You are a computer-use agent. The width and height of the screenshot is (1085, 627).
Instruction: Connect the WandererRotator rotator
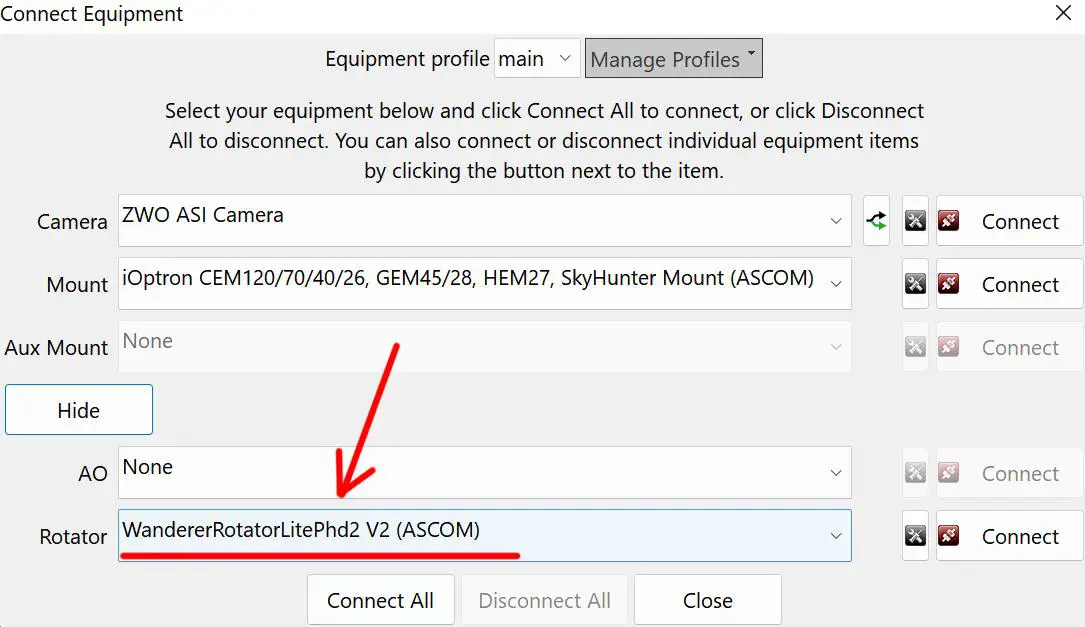click(1009, 536)
